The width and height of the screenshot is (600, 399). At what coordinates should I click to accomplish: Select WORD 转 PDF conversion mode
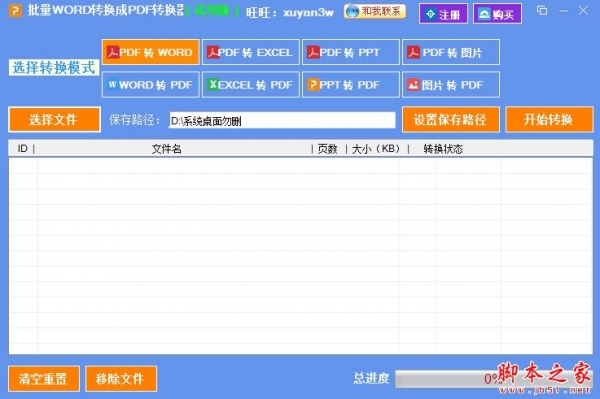point(150,85)
